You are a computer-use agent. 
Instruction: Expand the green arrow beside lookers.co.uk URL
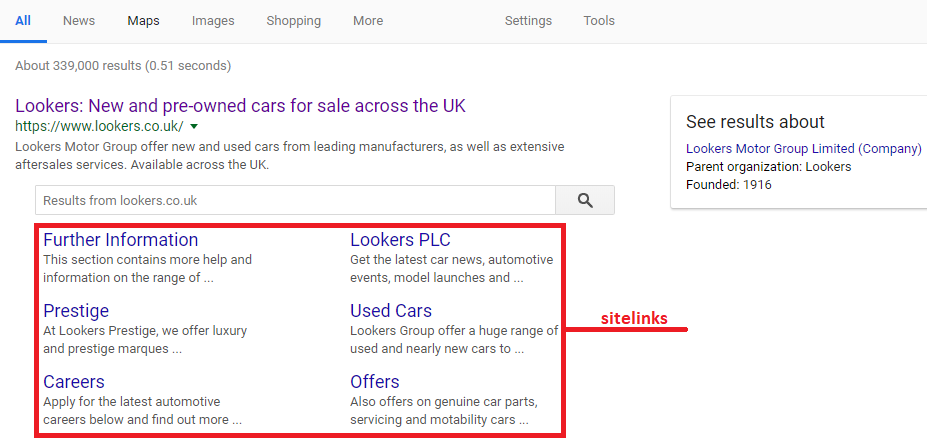[x=194, y=126]
